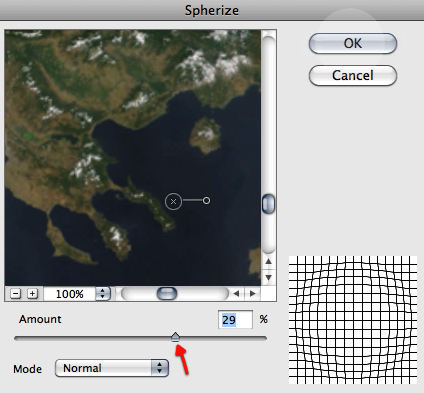Click the zoom out minus icon
The width and height of the screenshot is (424, 393).
click(x=15, y=294)
